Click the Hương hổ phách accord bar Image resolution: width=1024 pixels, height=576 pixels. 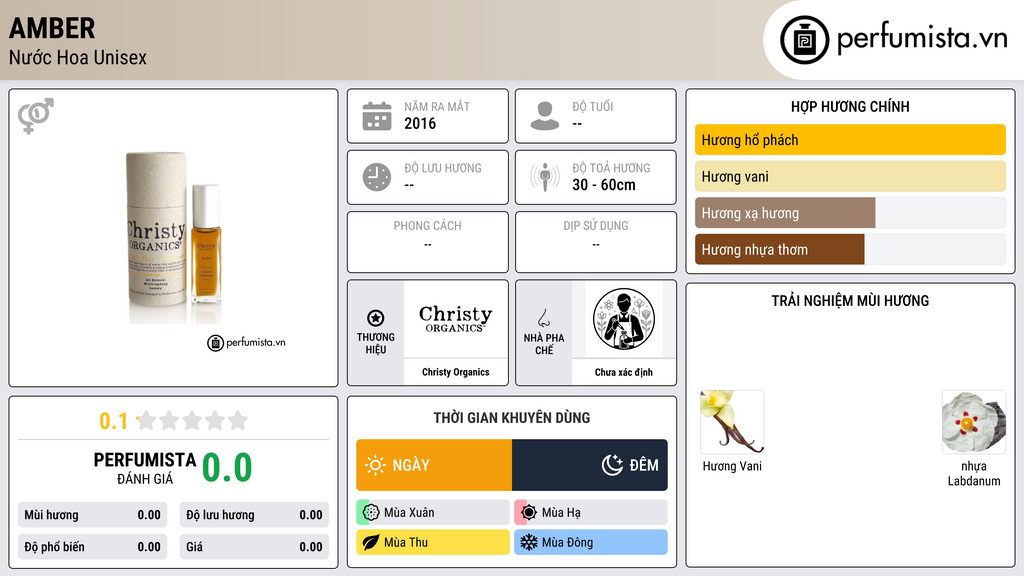click(850, 140)
